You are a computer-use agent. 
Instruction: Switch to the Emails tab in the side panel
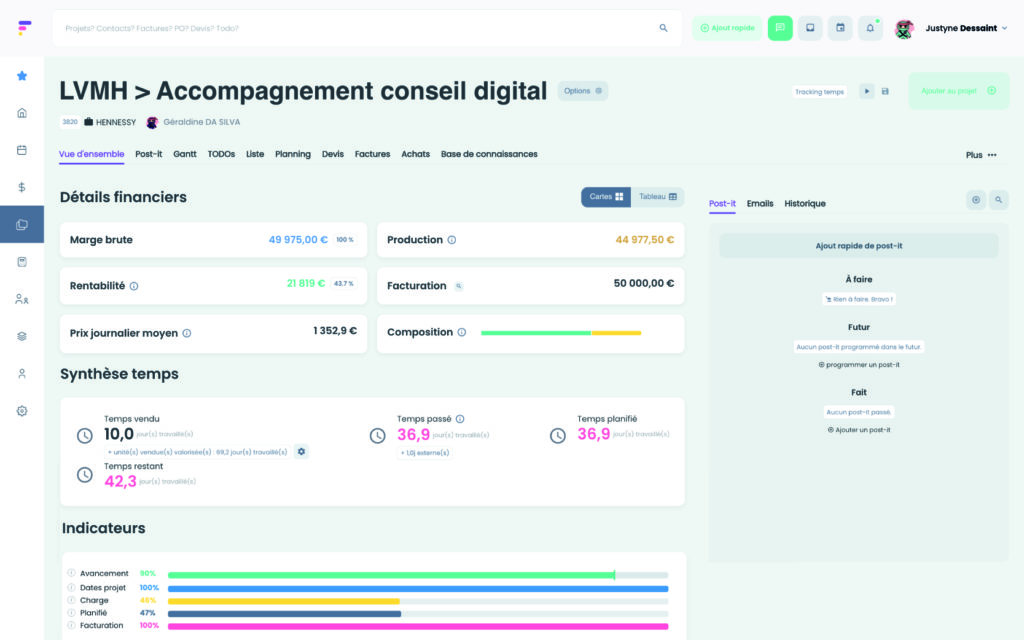point(760,204)
